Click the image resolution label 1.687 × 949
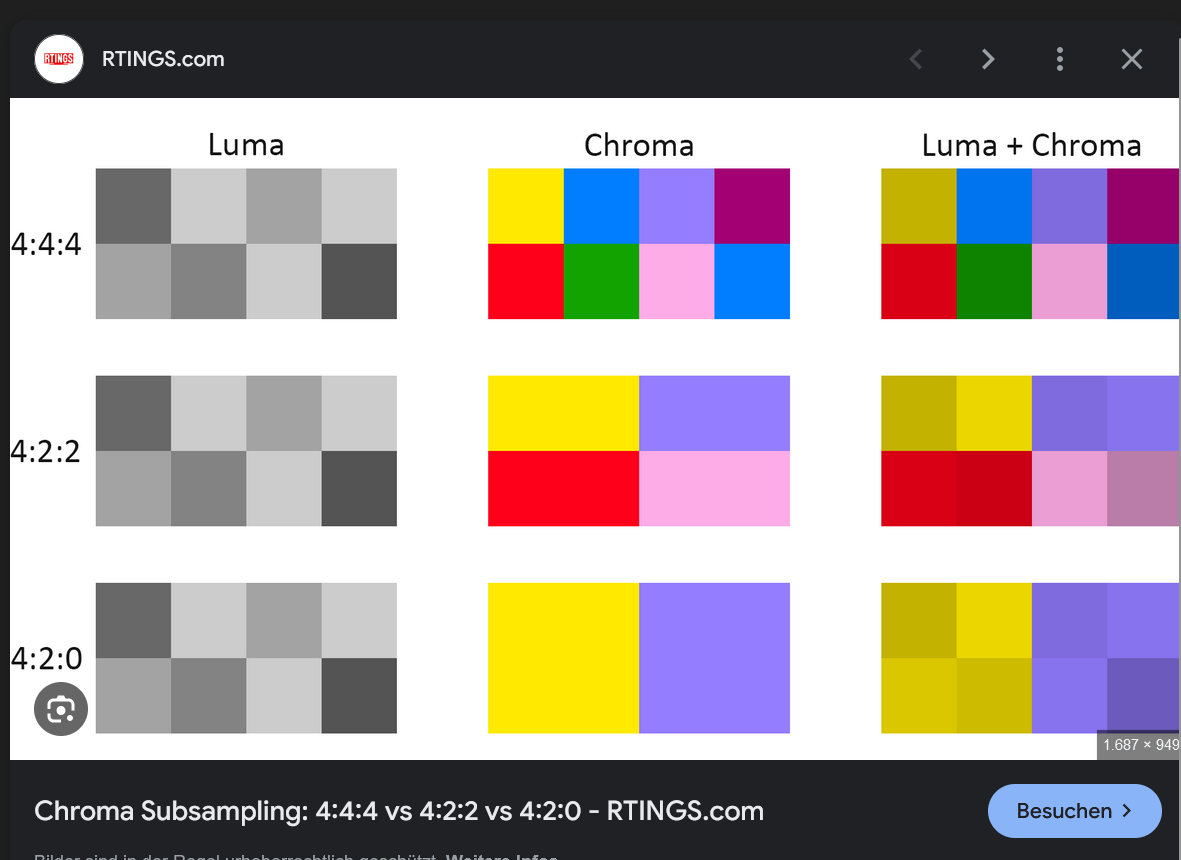Image resolution: width=1181 pixels, height=860 pixels. tap(1139, 745)
